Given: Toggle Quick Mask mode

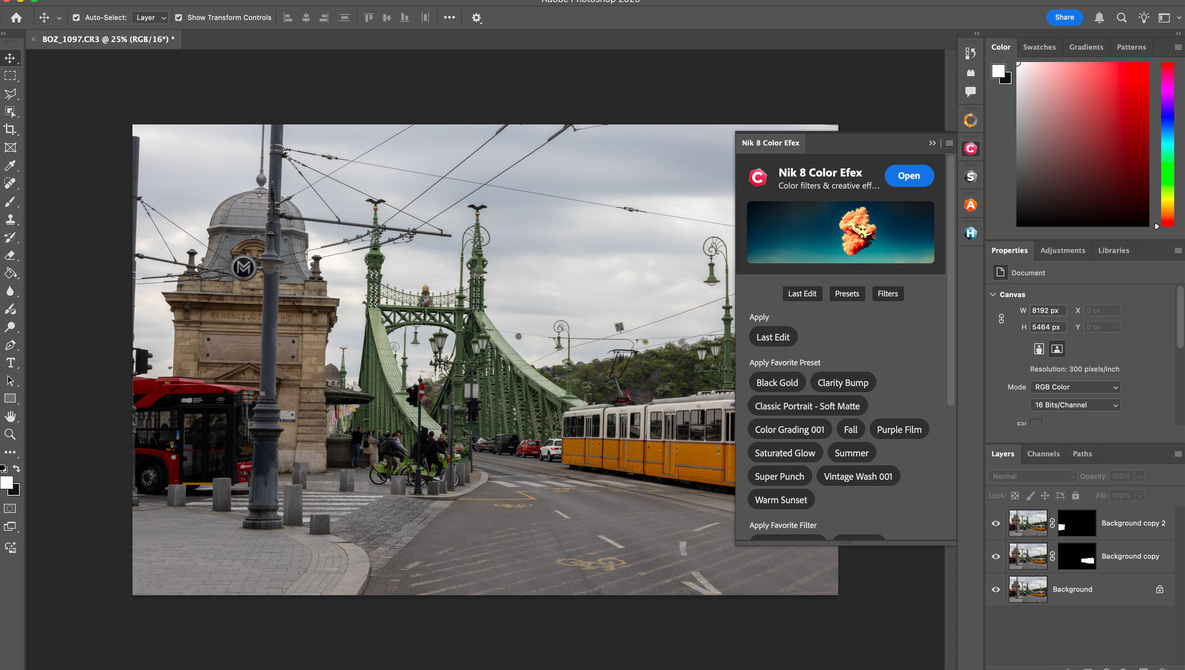Looking at the screenshot, I should click(11, 508).
